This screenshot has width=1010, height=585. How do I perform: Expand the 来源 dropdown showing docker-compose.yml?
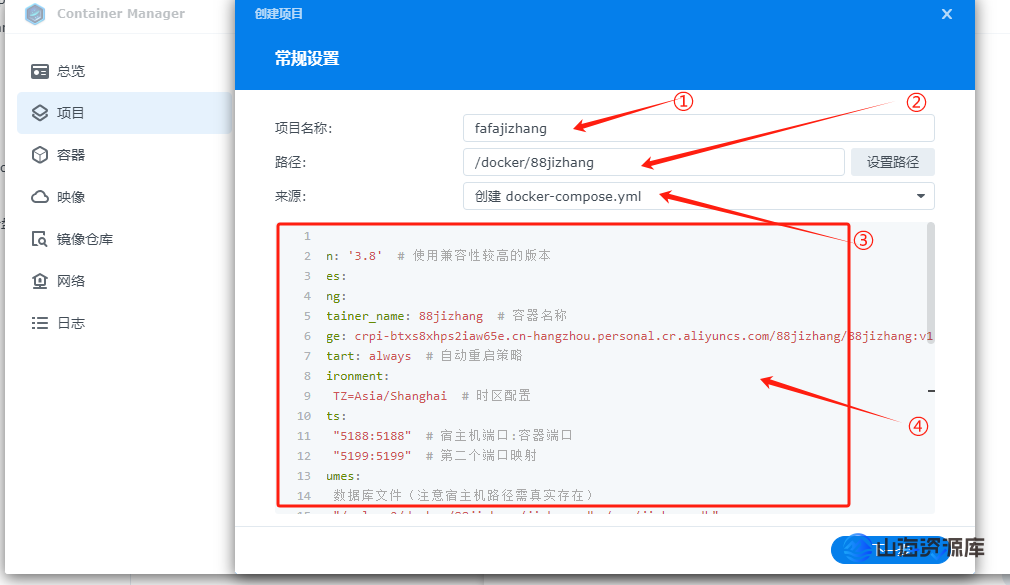(x=698, y=196)
